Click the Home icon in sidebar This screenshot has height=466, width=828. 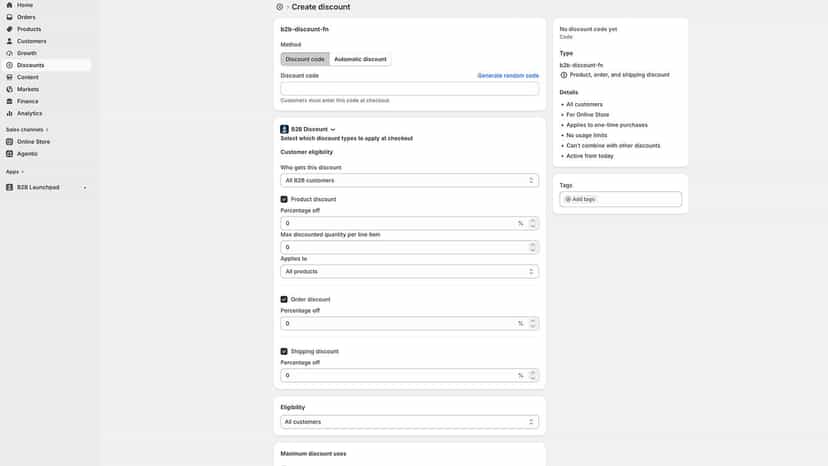tap(10, 5)
